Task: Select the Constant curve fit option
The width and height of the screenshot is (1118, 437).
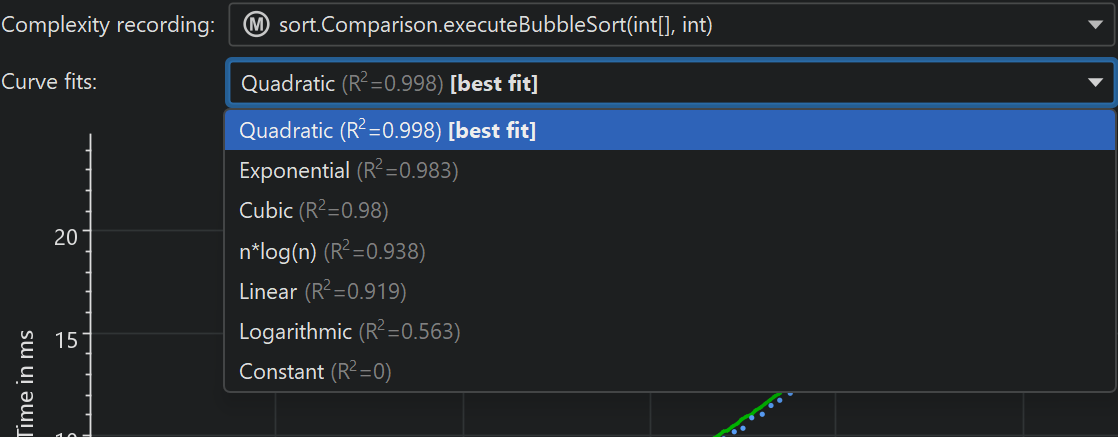Action: (315, 372)
